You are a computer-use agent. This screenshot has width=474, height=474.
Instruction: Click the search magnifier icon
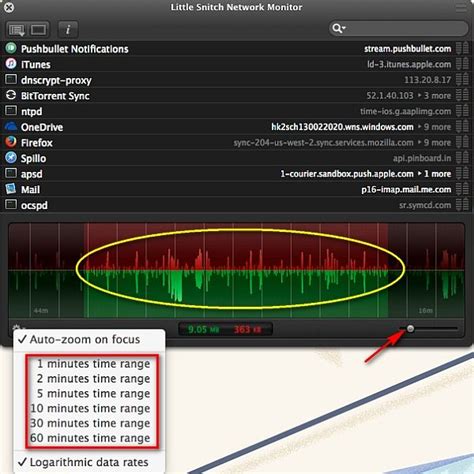pyautogui.click(x=337, y=29)
